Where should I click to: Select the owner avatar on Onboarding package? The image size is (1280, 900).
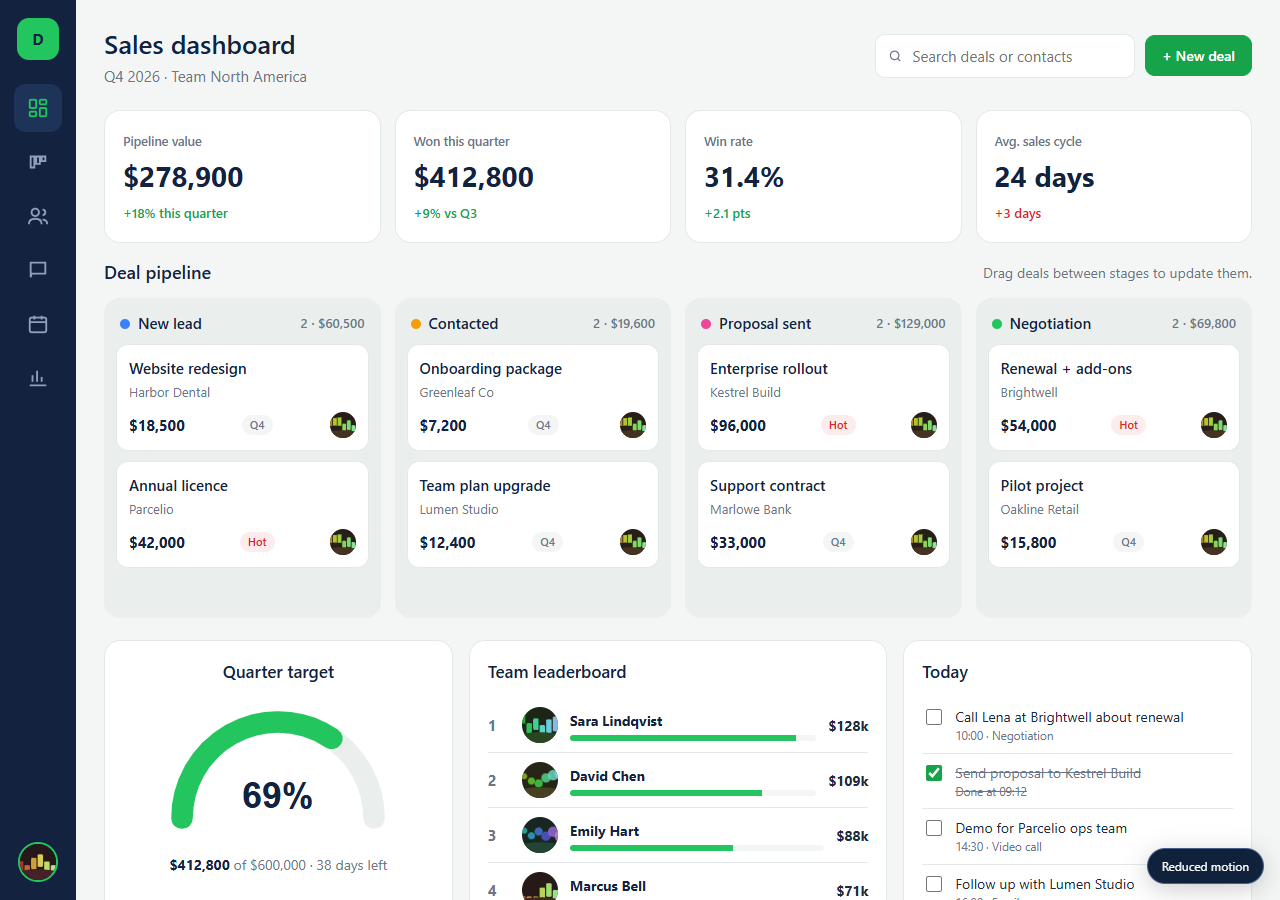633,425
